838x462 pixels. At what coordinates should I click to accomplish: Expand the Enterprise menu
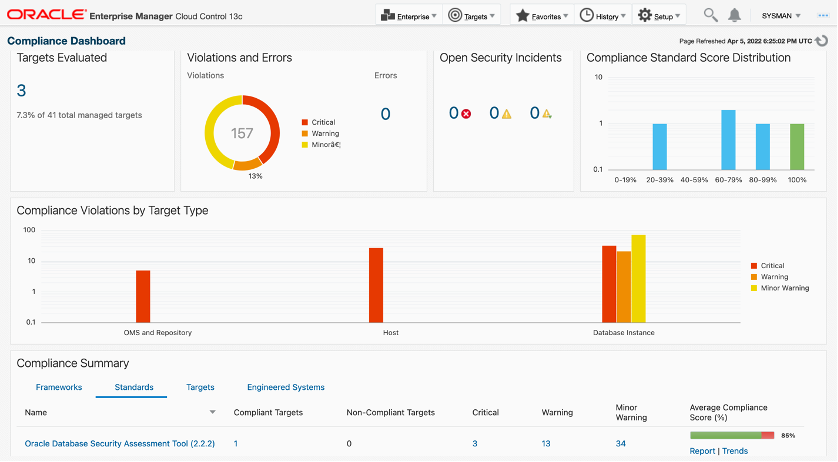408,16
